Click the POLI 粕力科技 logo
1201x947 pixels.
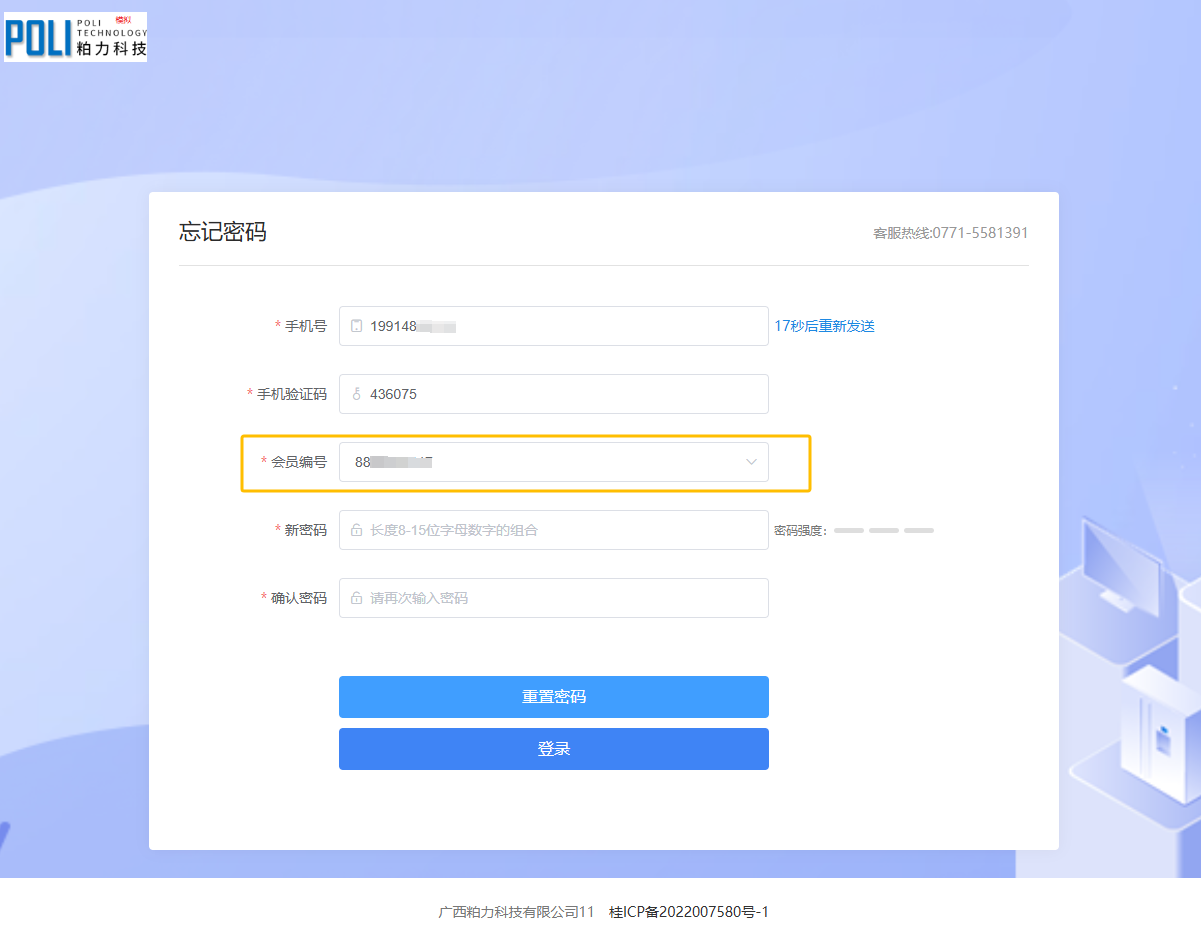(76, 37)
